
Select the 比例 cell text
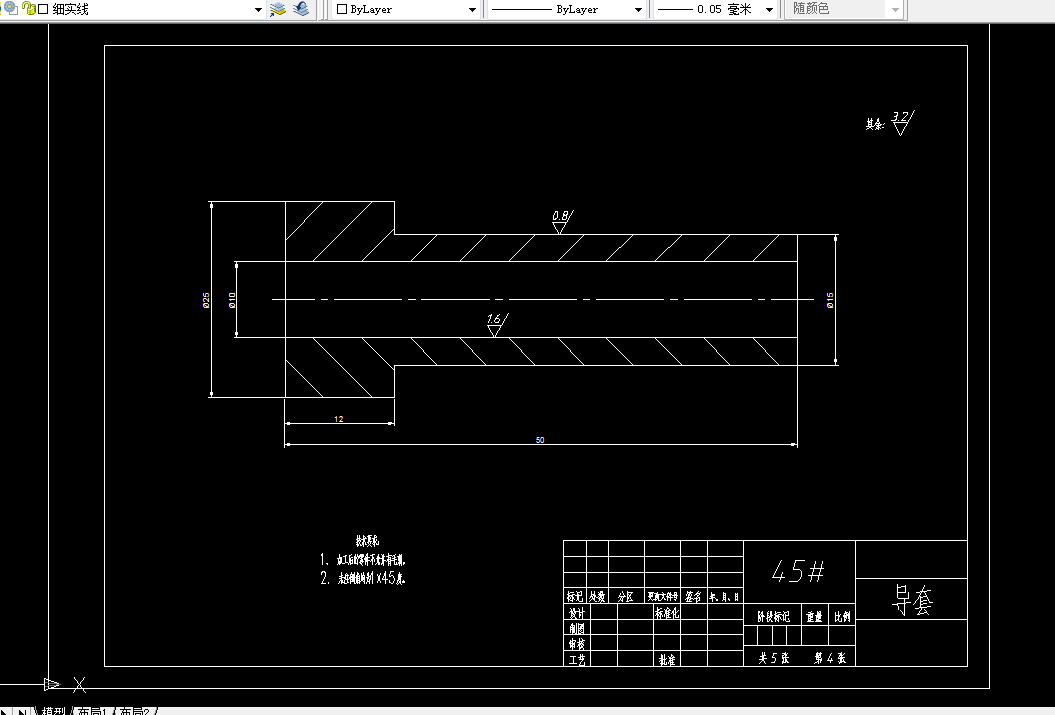pyautogui.click(x=842, y=616)
